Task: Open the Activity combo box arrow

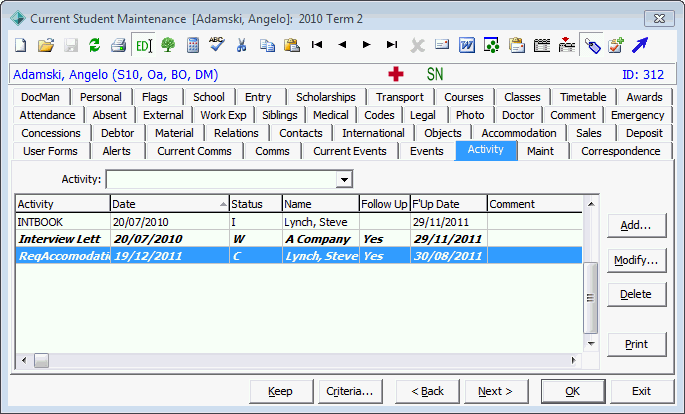Action: [x=344, y=179]
